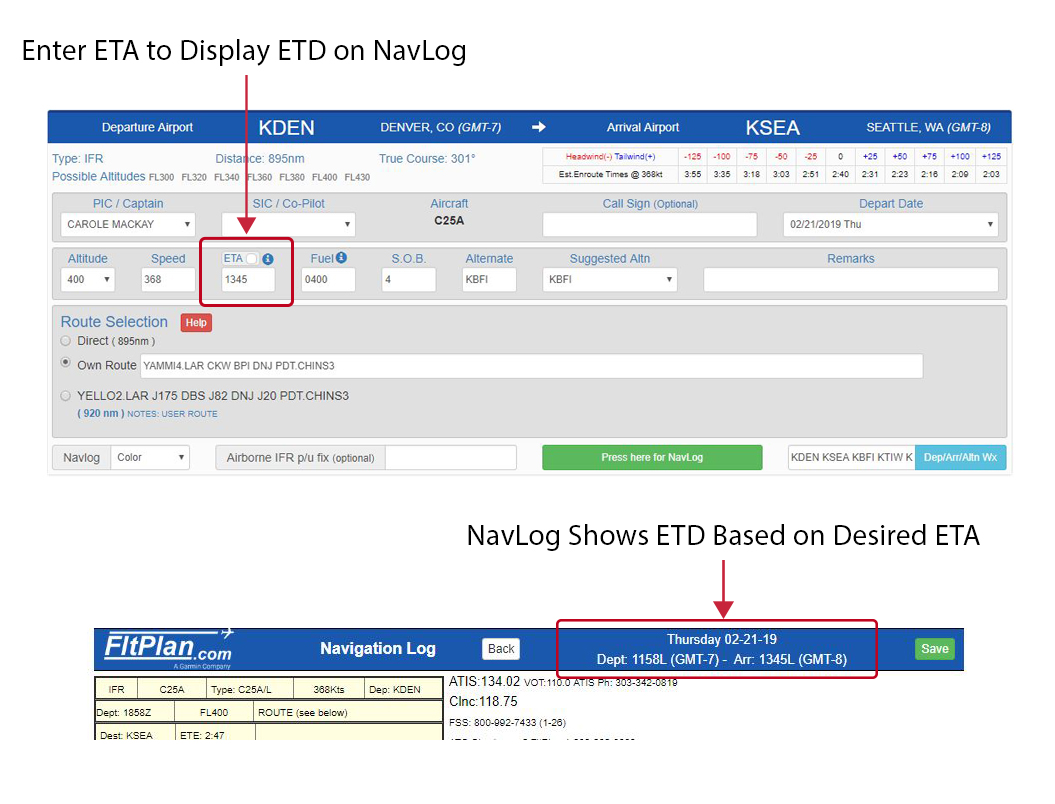This screenshot has width=1055, height=804.
Task: Click the 0 wind column header
Action: click(x=840, y=156)
